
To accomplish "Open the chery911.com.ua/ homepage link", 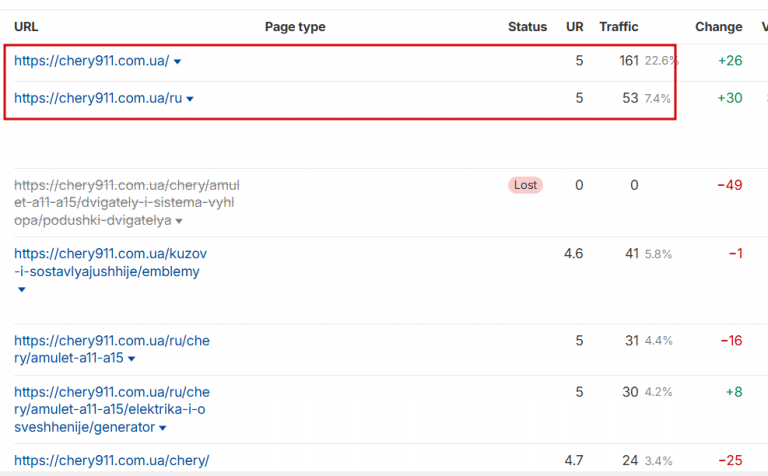I will 91,61.
